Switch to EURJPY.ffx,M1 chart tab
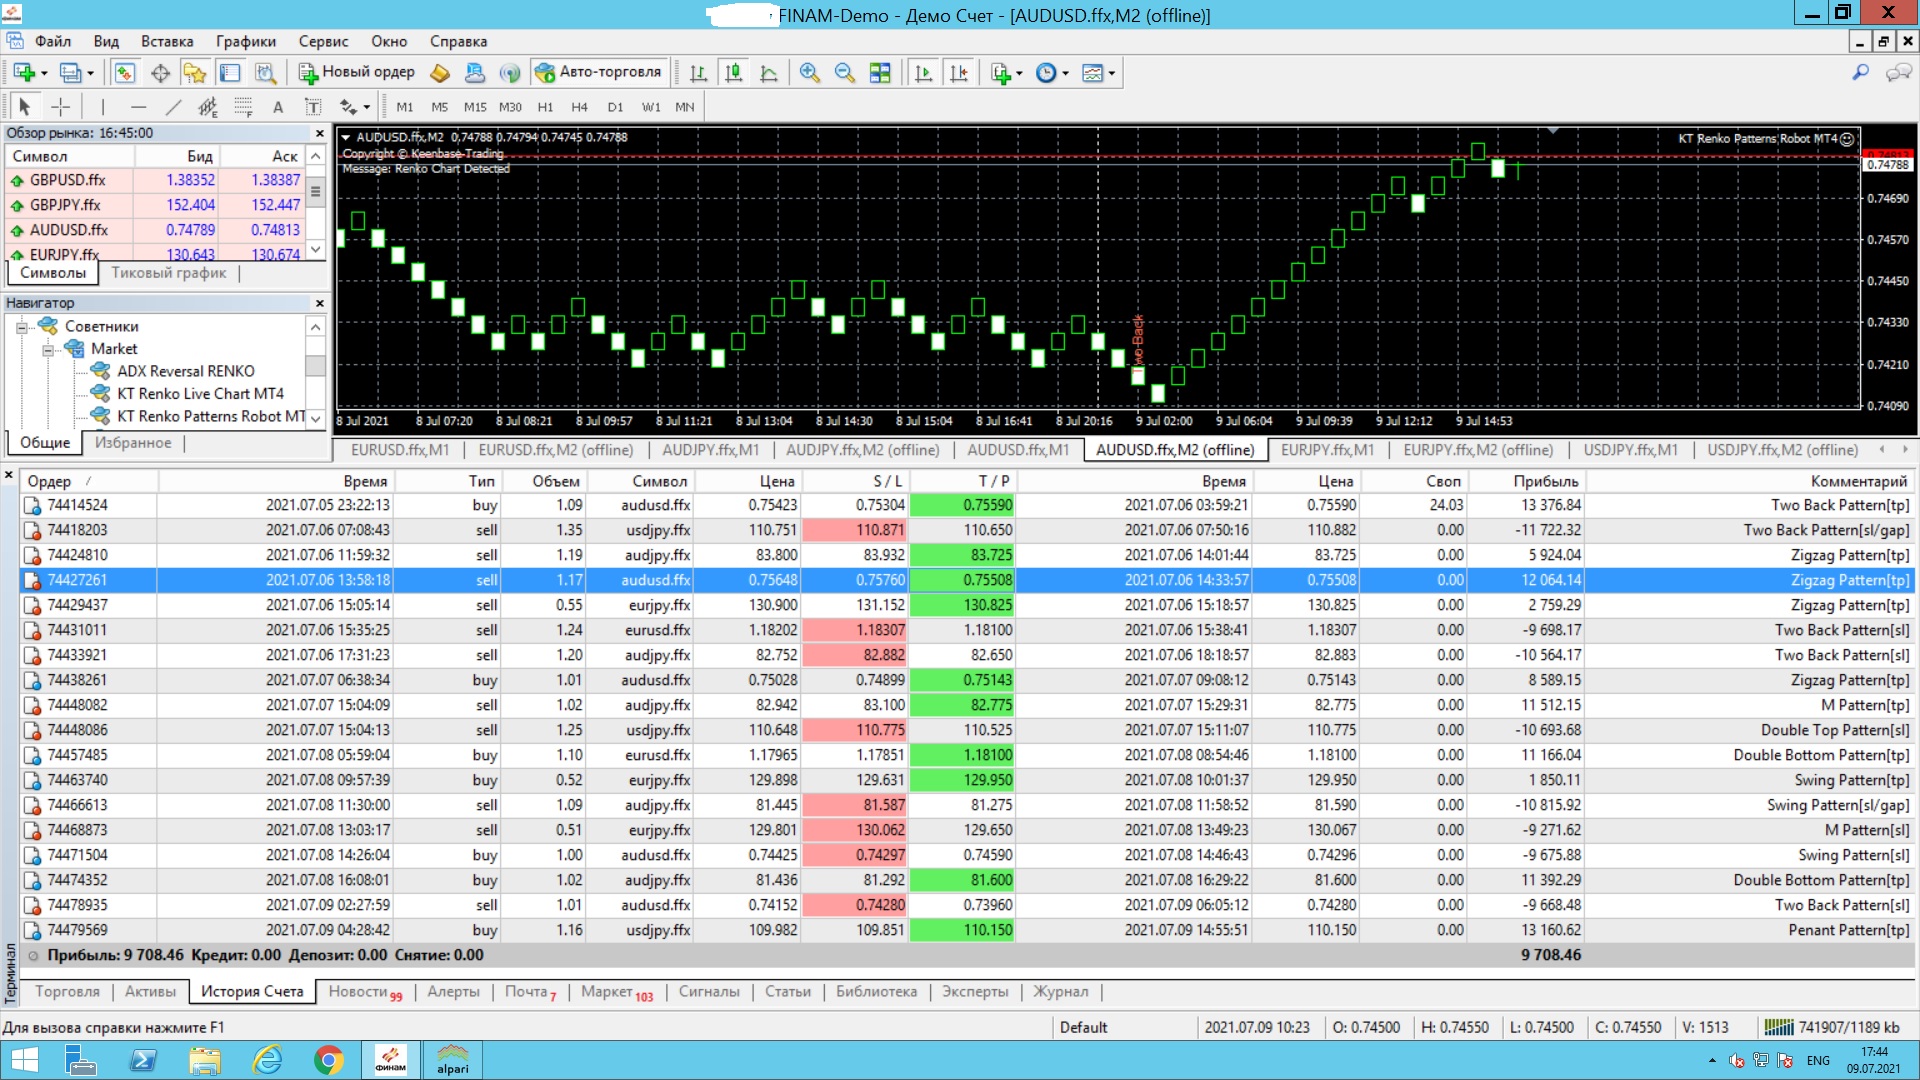 click(1327, 450)
